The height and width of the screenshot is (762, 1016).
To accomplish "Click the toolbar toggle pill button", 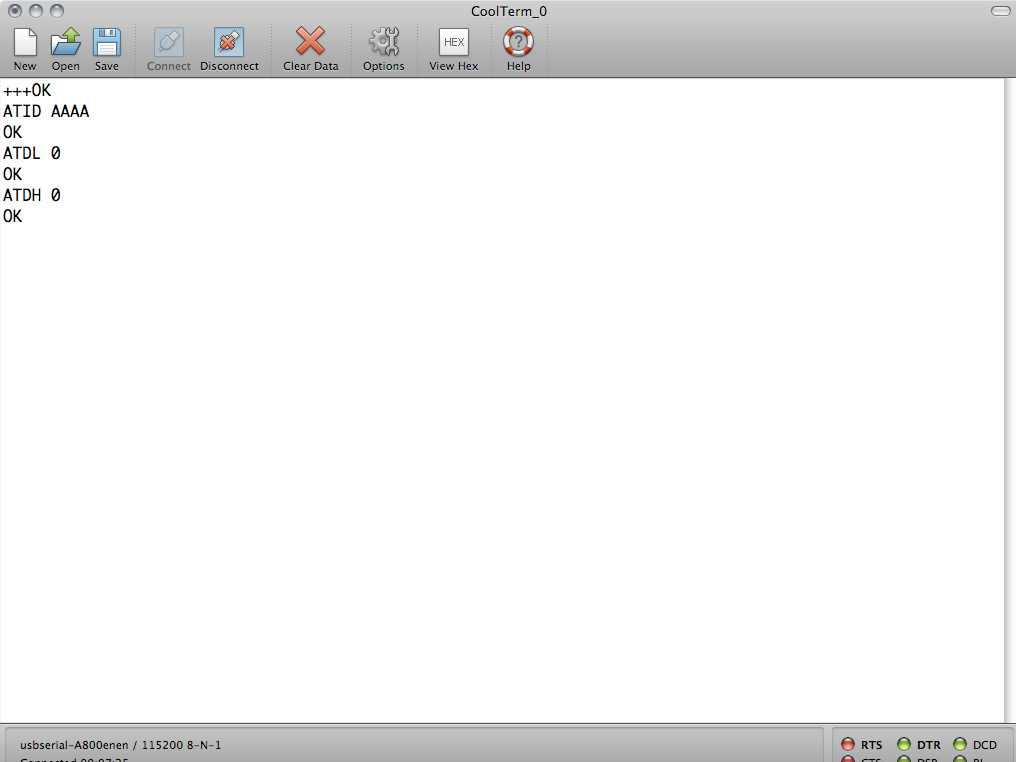I will click(1000, 11).
